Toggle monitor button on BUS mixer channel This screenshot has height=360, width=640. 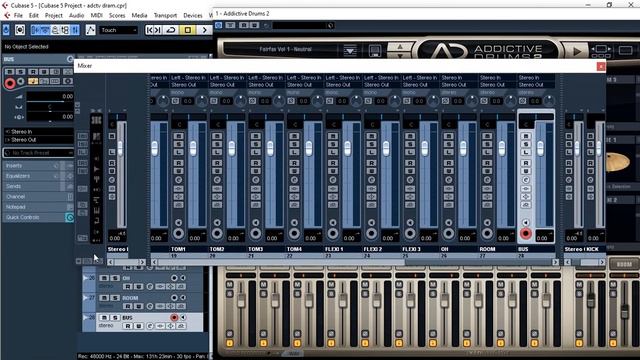[x=526, y=222]
